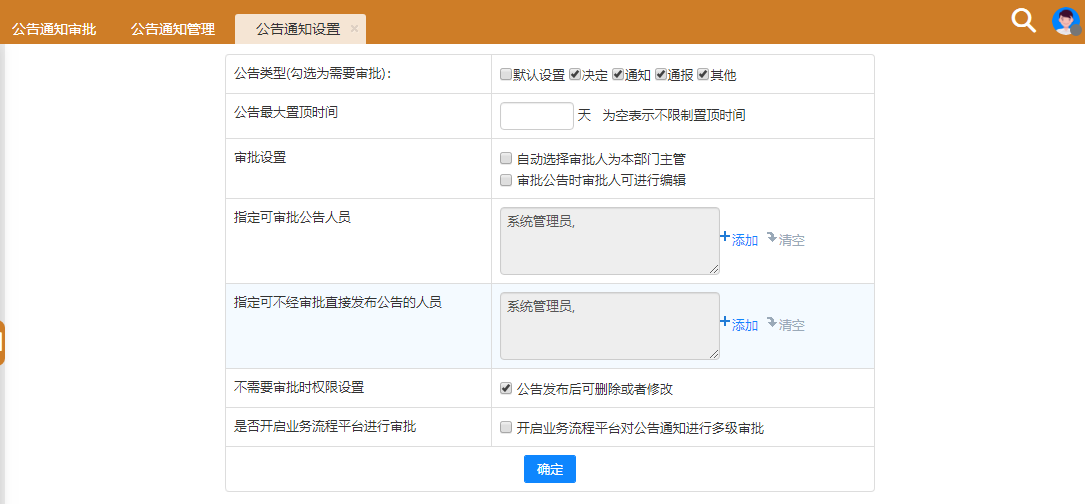The height and width of the screenshot is (504, 1085).
Task: Clear the 指定可审批公告人员 list
Action: (x=786, y=240)
